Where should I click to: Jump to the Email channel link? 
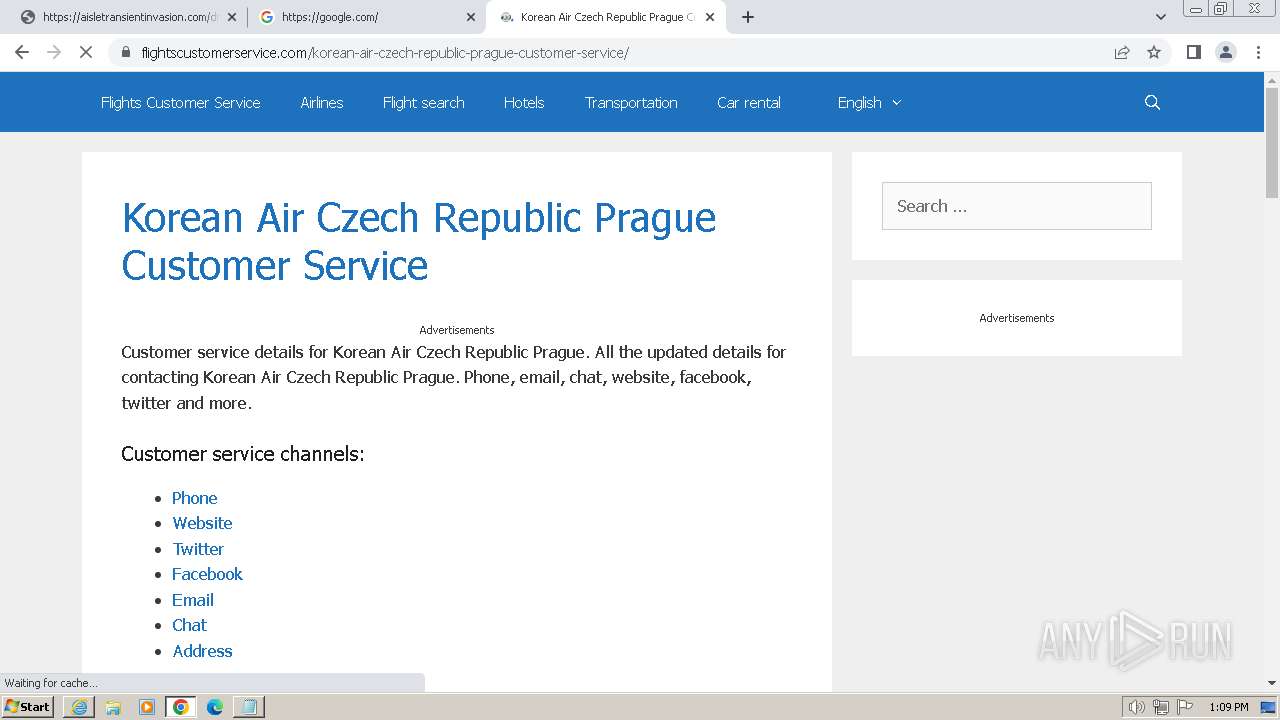point(193,600)
